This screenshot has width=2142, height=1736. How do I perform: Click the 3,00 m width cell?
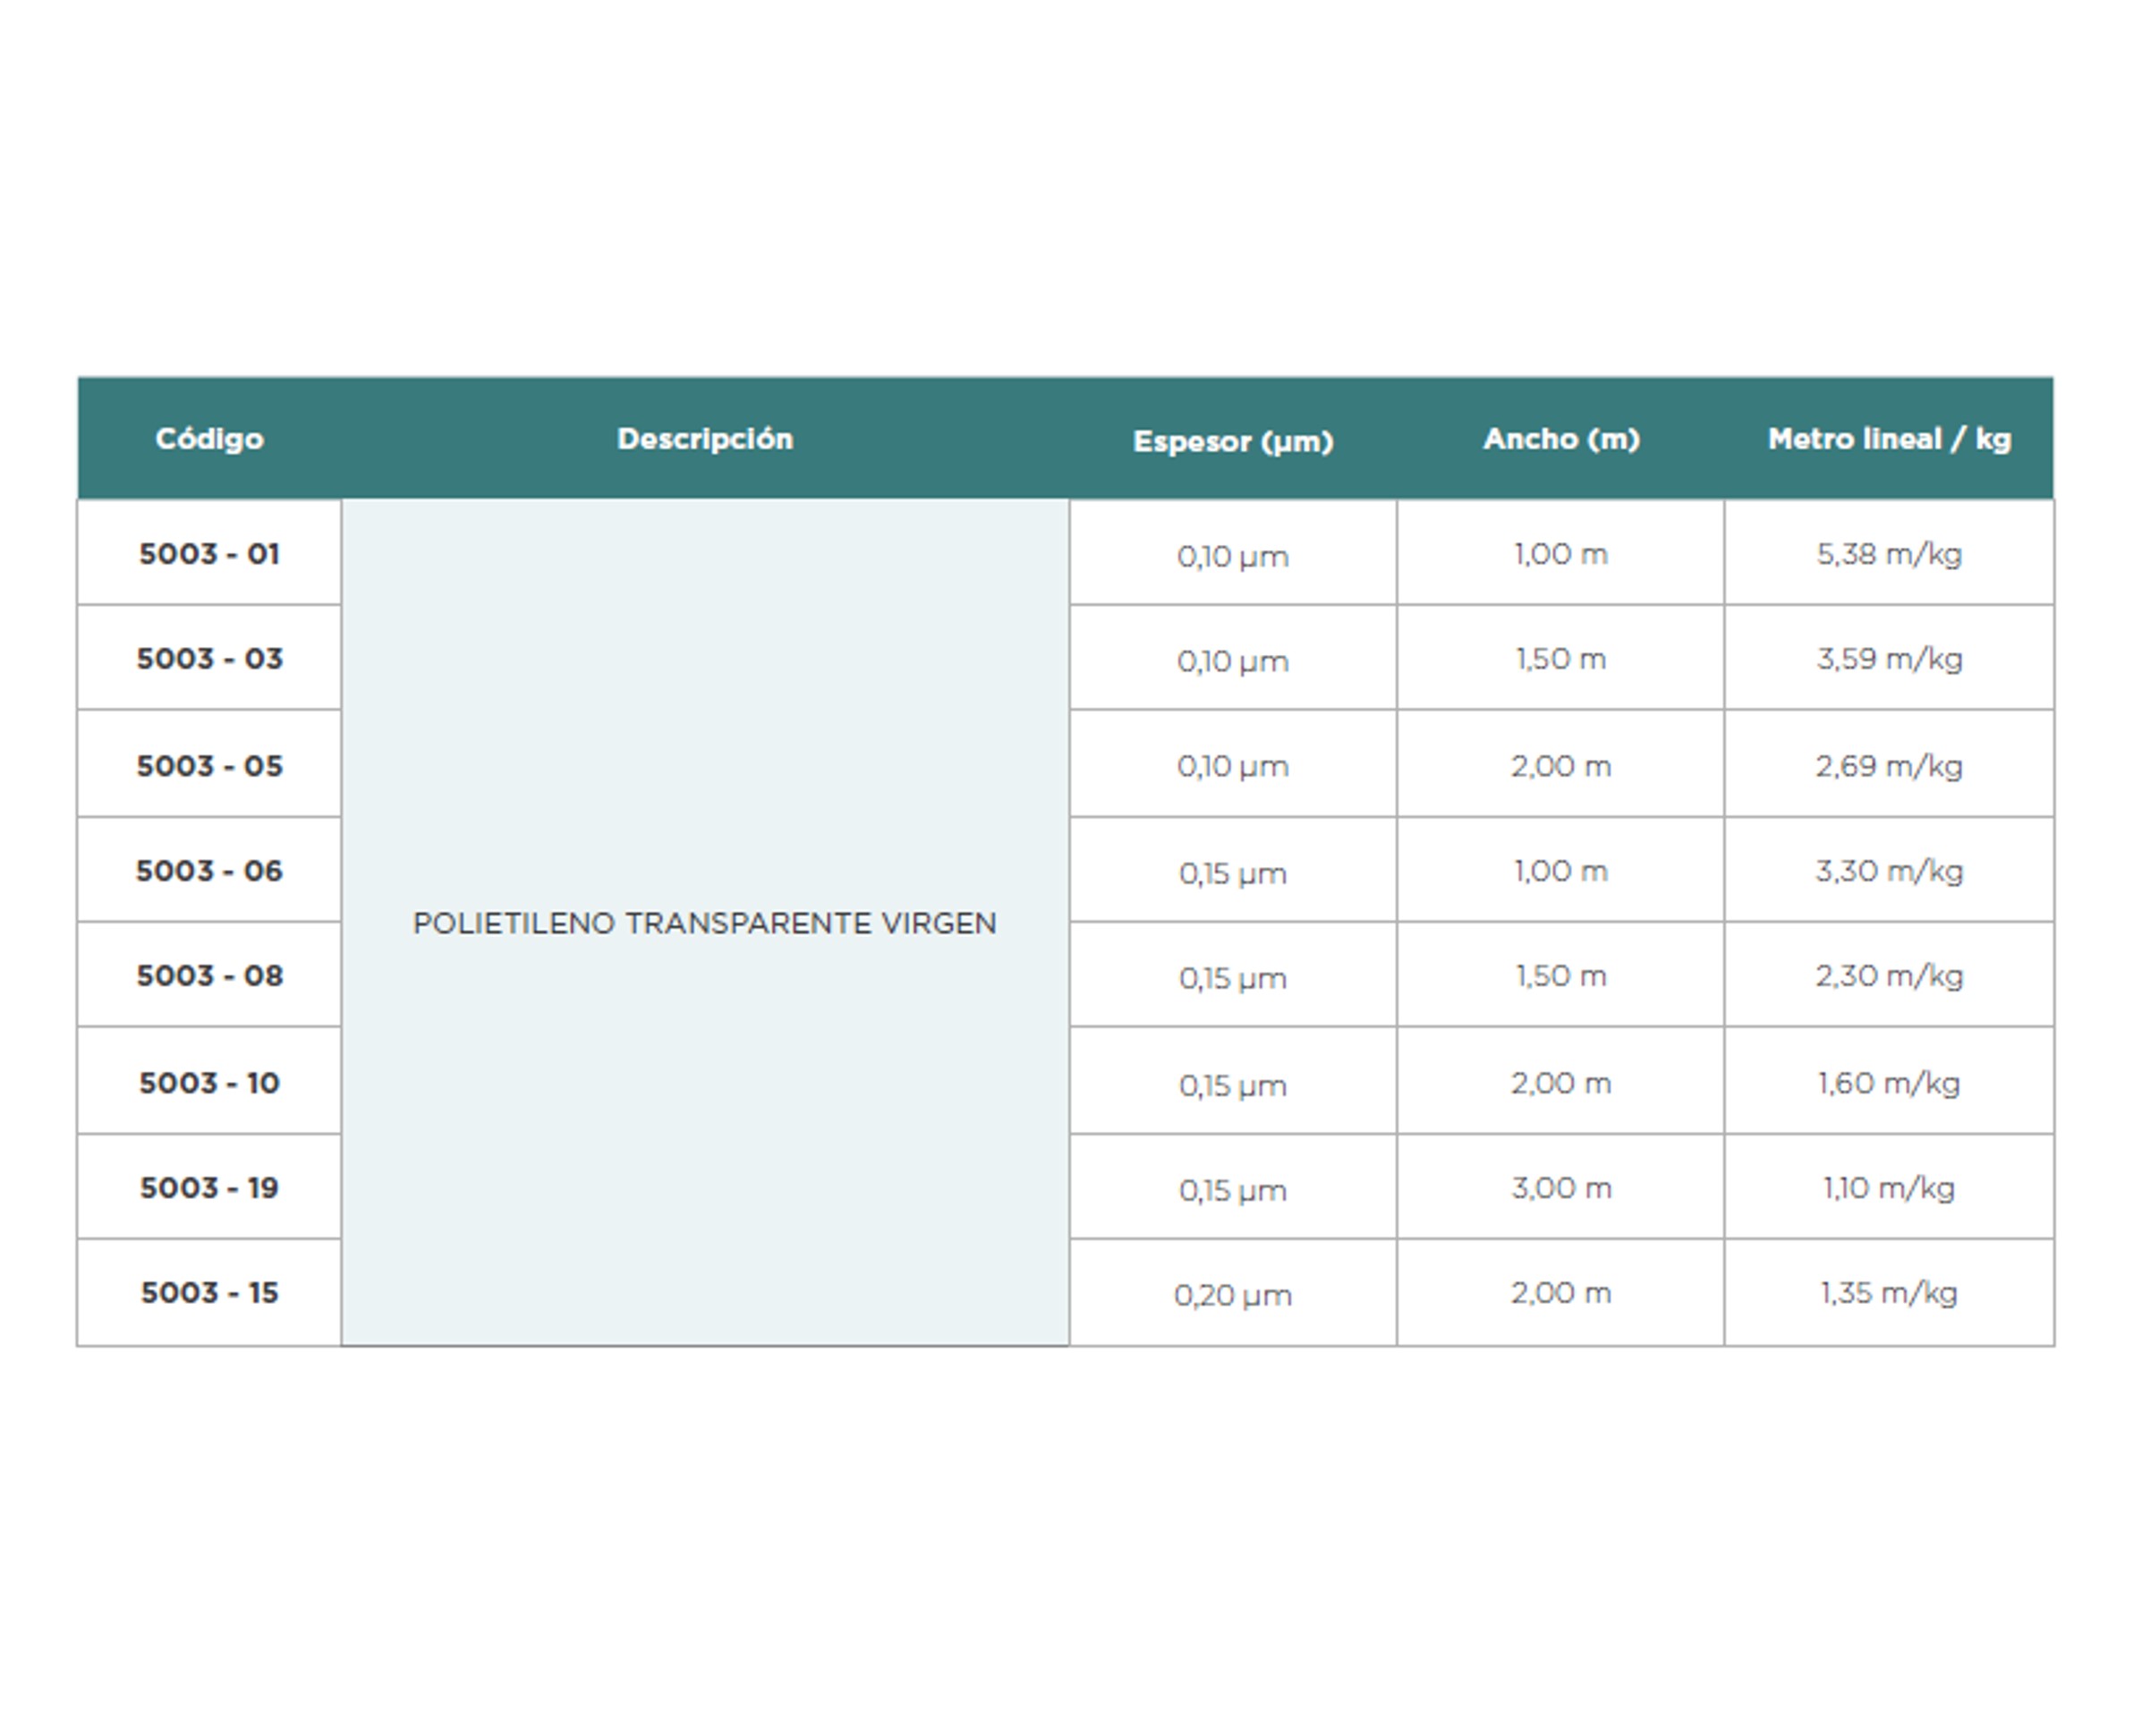[1560, 1187]
